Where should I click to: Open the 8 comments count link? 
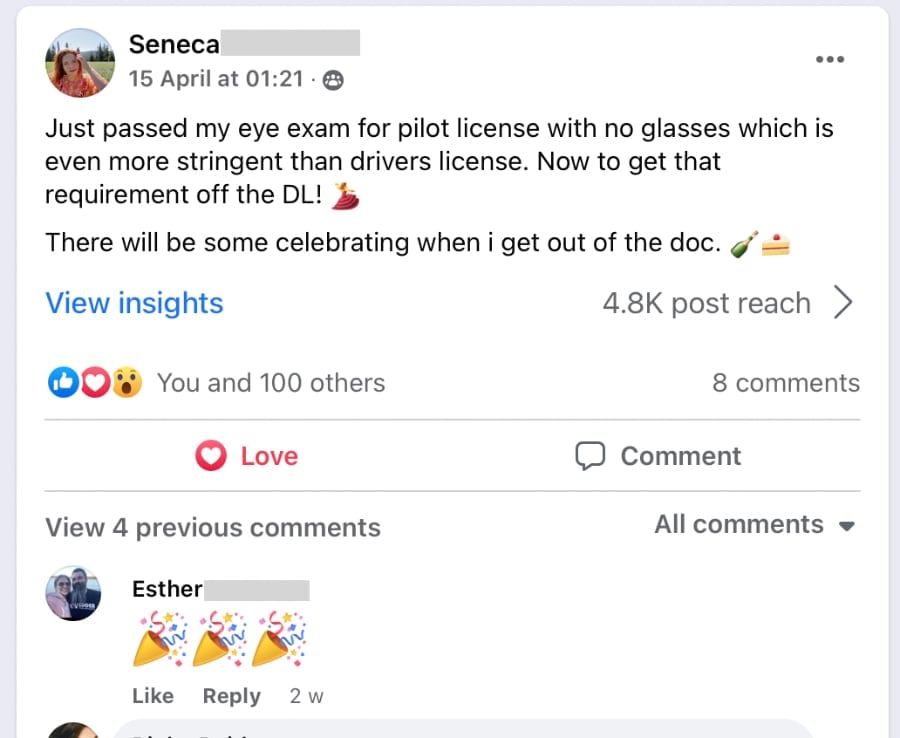coord(785,383)
